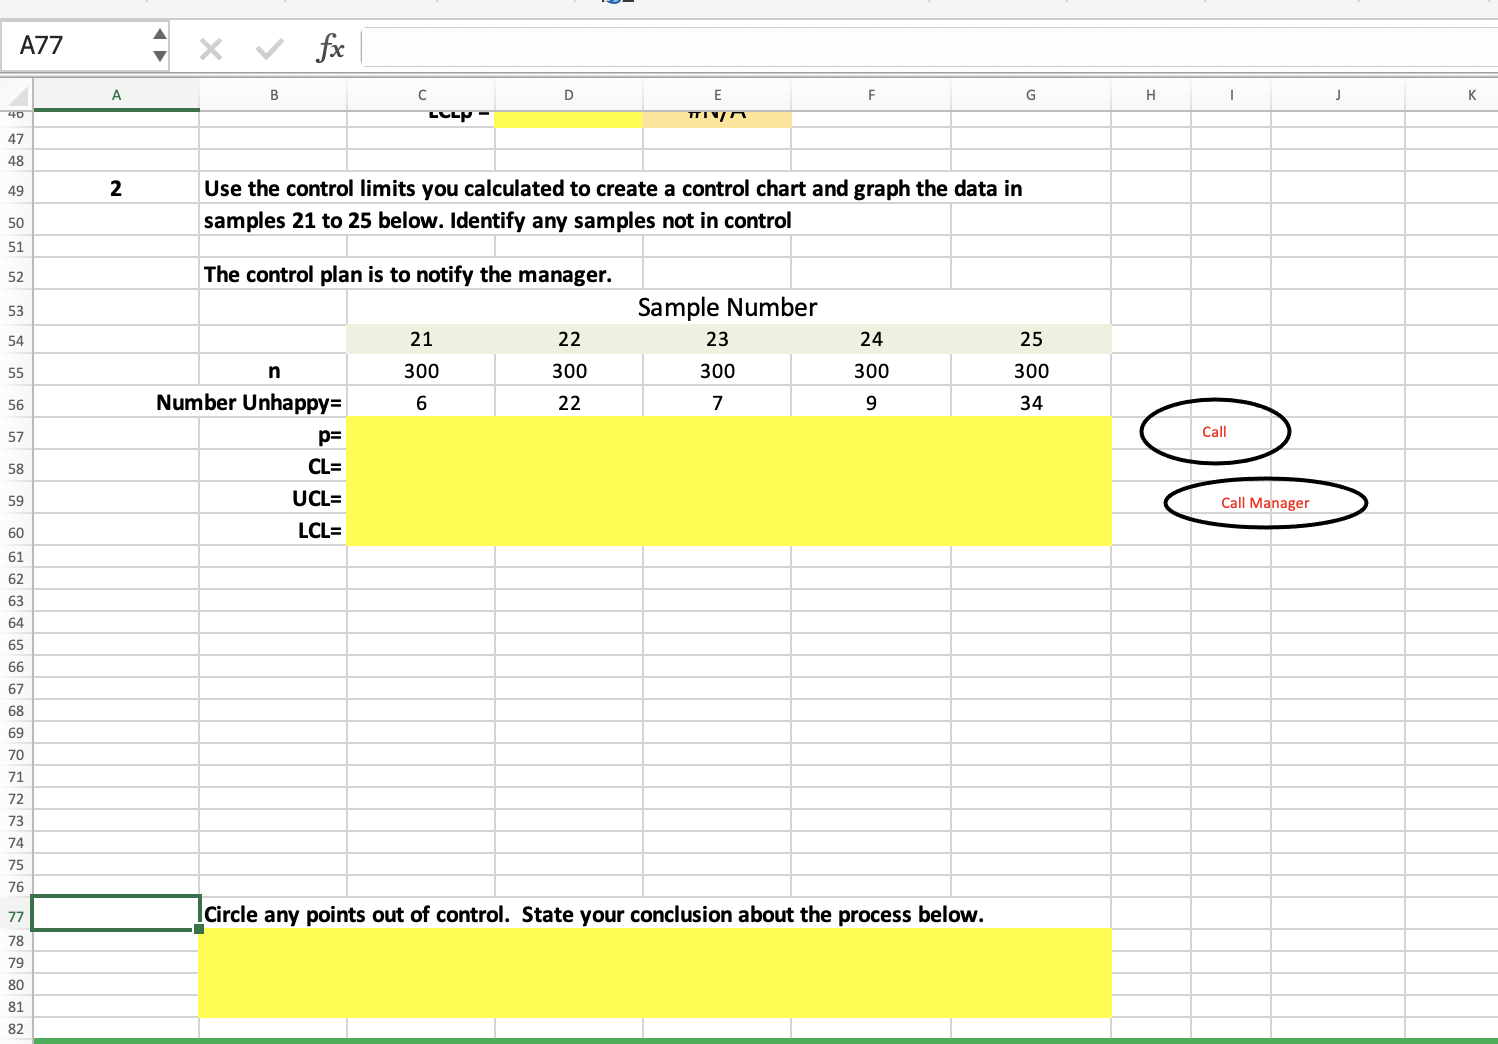Select the Number Unhappy= label cell
Image resolution: width=1498 pixels, height=1044 pixels.
[x=250, y=402]
